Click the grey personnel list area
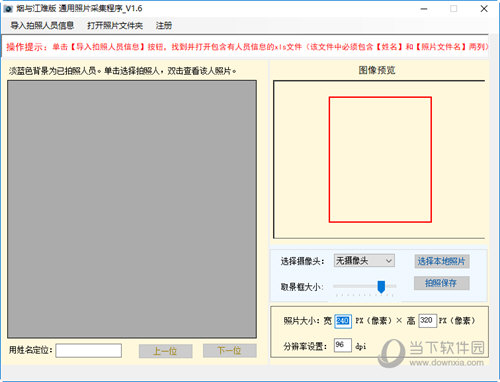The image size is (500, 382). pyautogui.click(x=132, y=209)
